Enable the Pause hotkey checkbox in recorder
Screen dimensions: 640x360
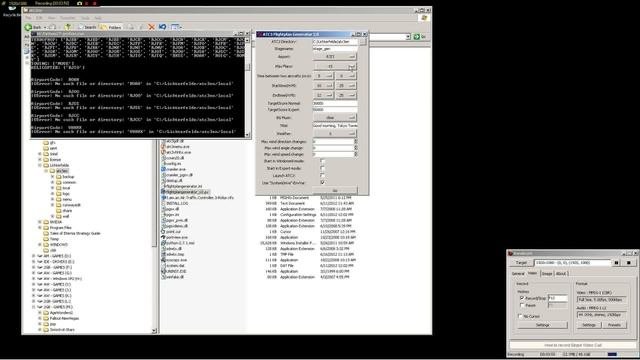tap(522, 305)
